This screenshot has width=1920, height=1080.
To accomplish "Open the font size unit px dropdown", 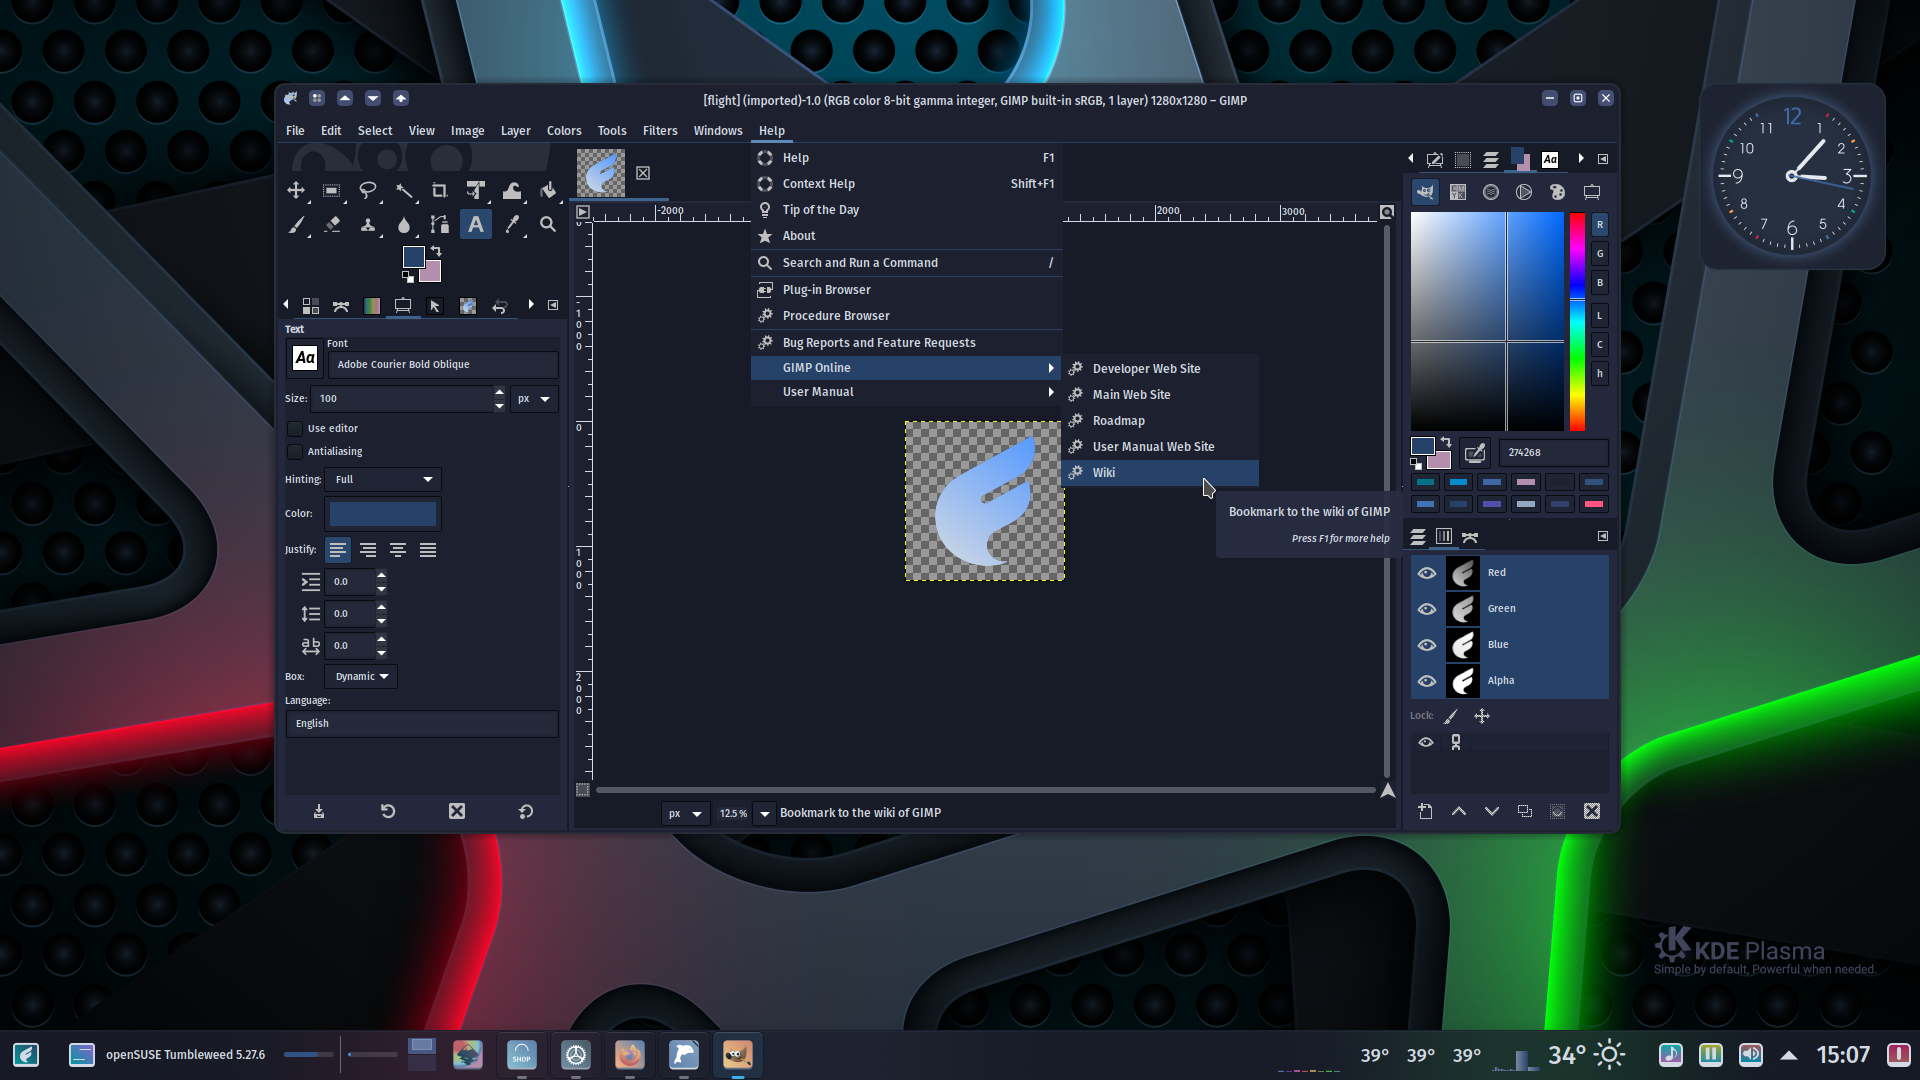I will (534, 399).
